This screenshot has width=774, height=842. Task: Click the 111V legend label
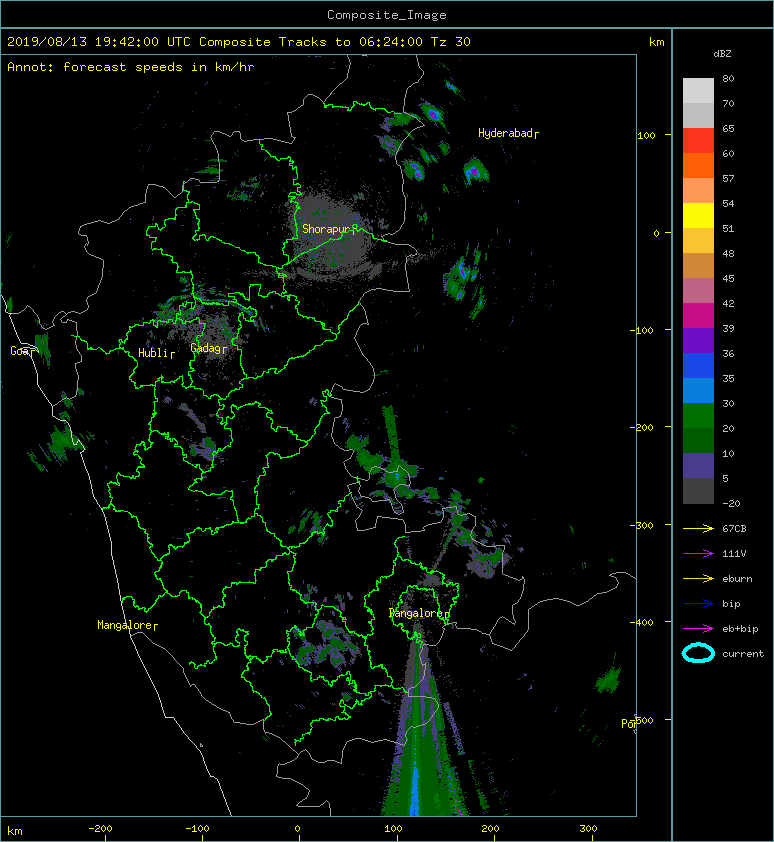click(x=734, y=554)
